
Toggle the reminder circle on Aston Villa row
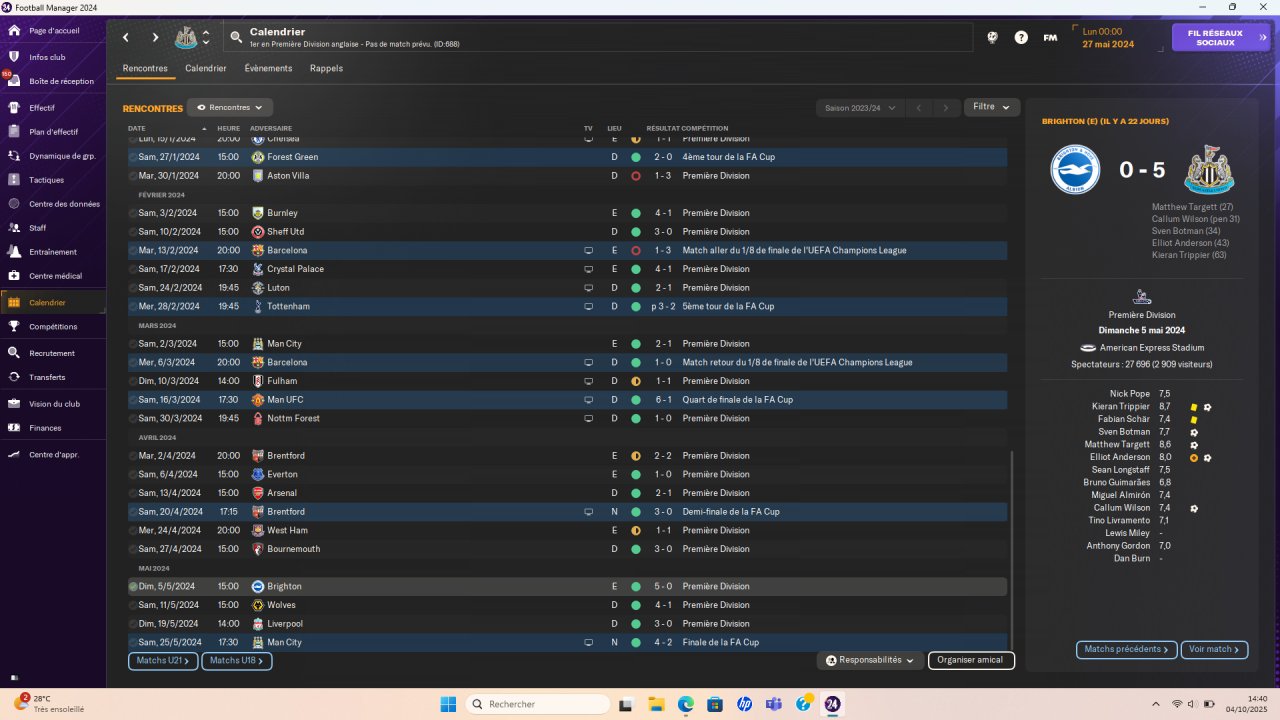pos(133,176)
